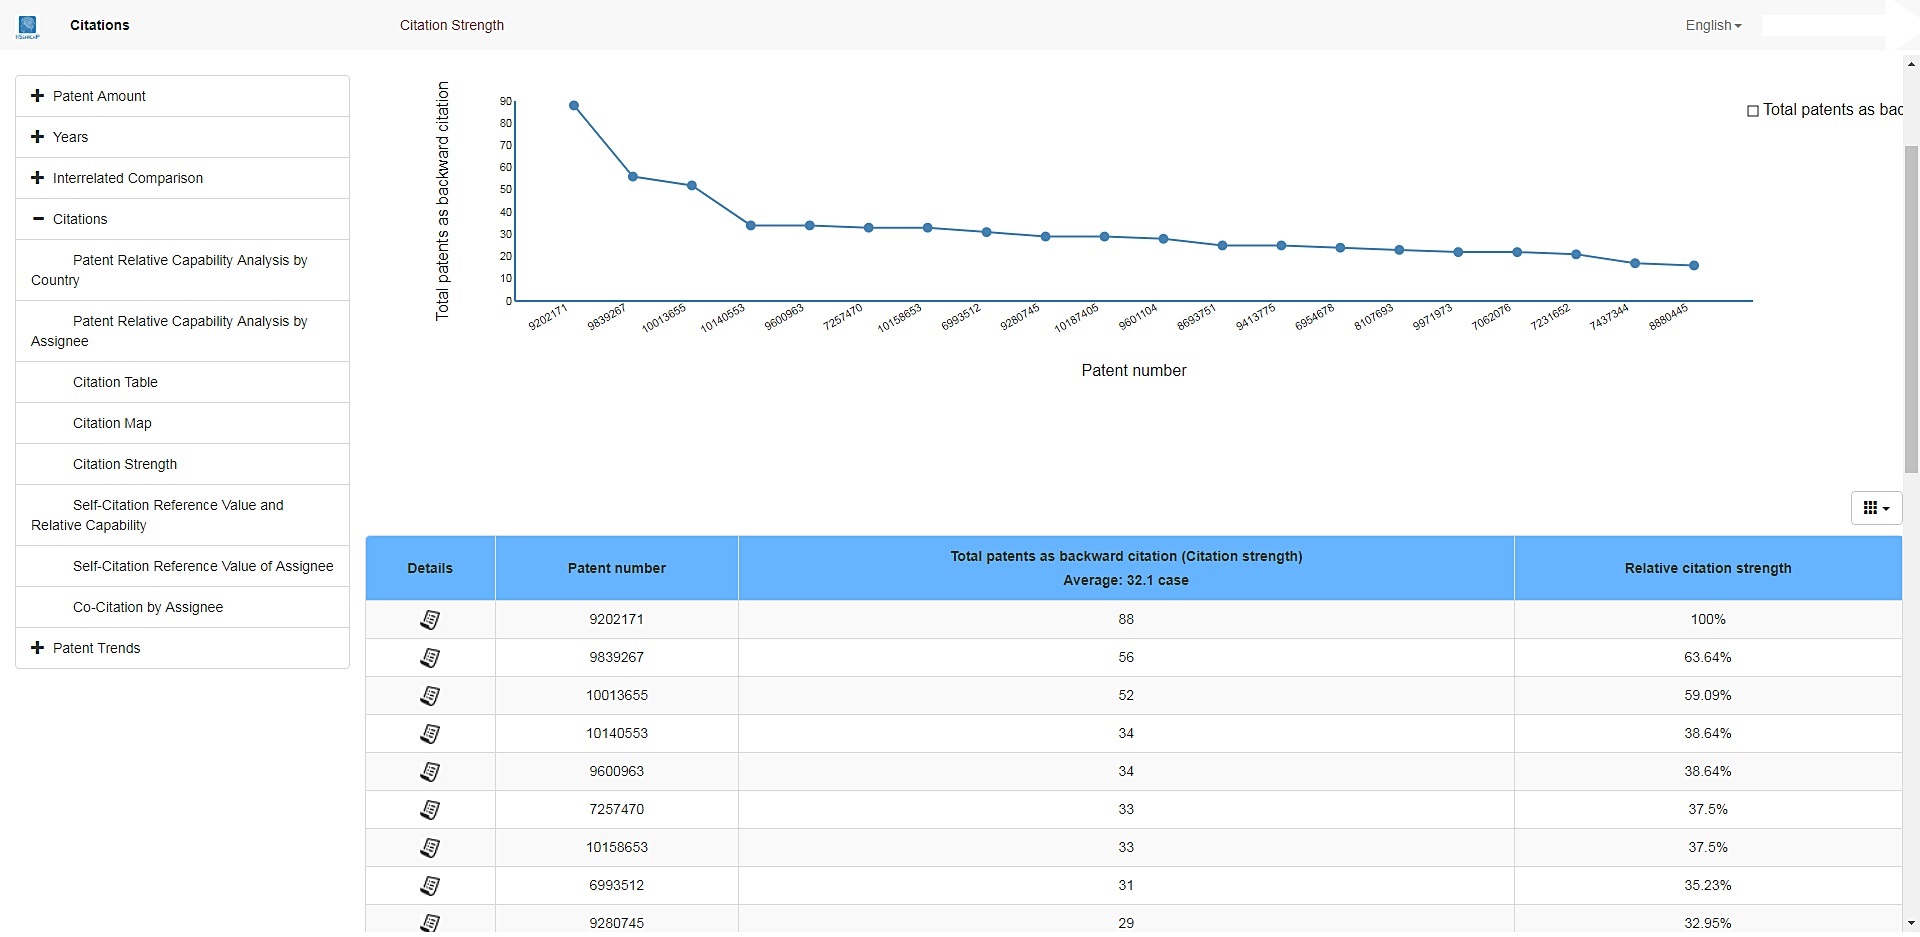Click the scroll down arrow of page scrollbar
Screen dimensions: 1920x937
coord(1911,923)
